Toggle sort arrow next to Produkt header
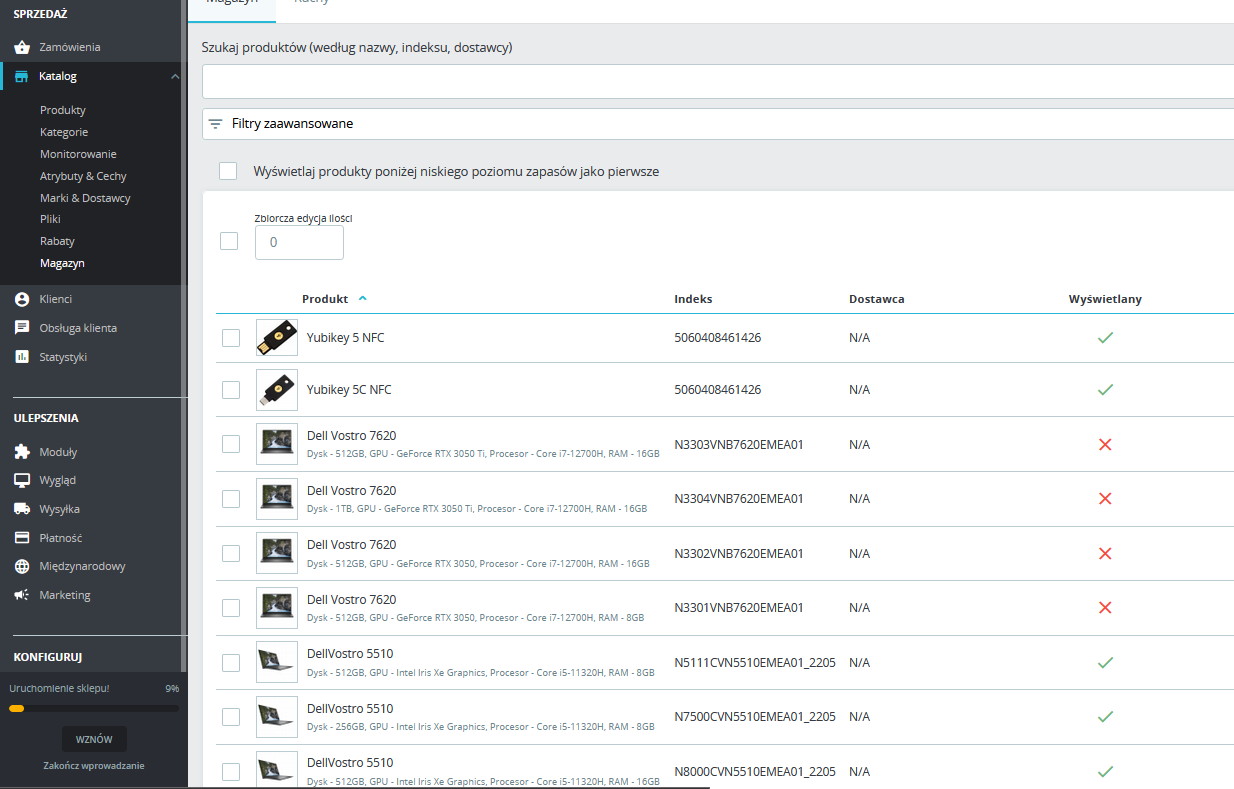The height and width of the screenshot is (789, 1234). [362, 299]
